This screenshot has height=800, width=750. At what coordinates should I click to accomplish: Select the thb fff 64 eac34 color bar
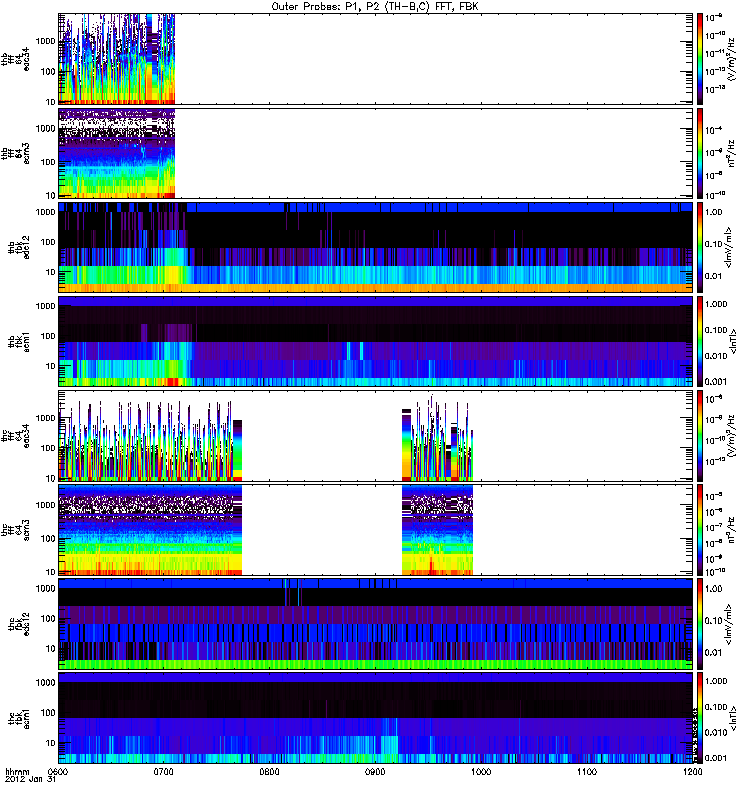coord(700,59)
